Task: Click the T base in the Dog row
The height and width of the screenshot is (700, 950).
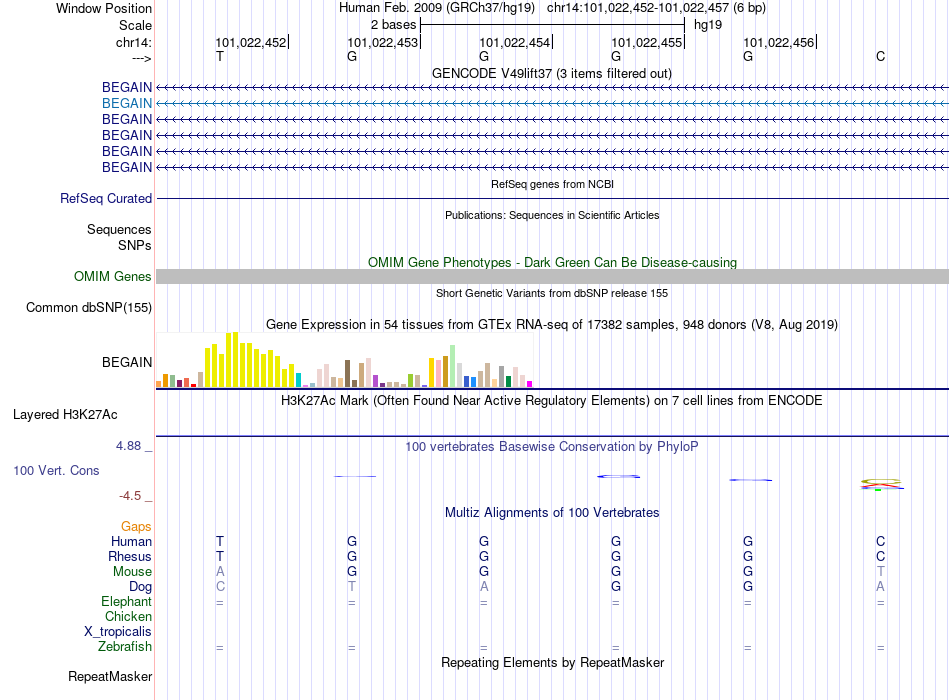Action: click(352, 587)
